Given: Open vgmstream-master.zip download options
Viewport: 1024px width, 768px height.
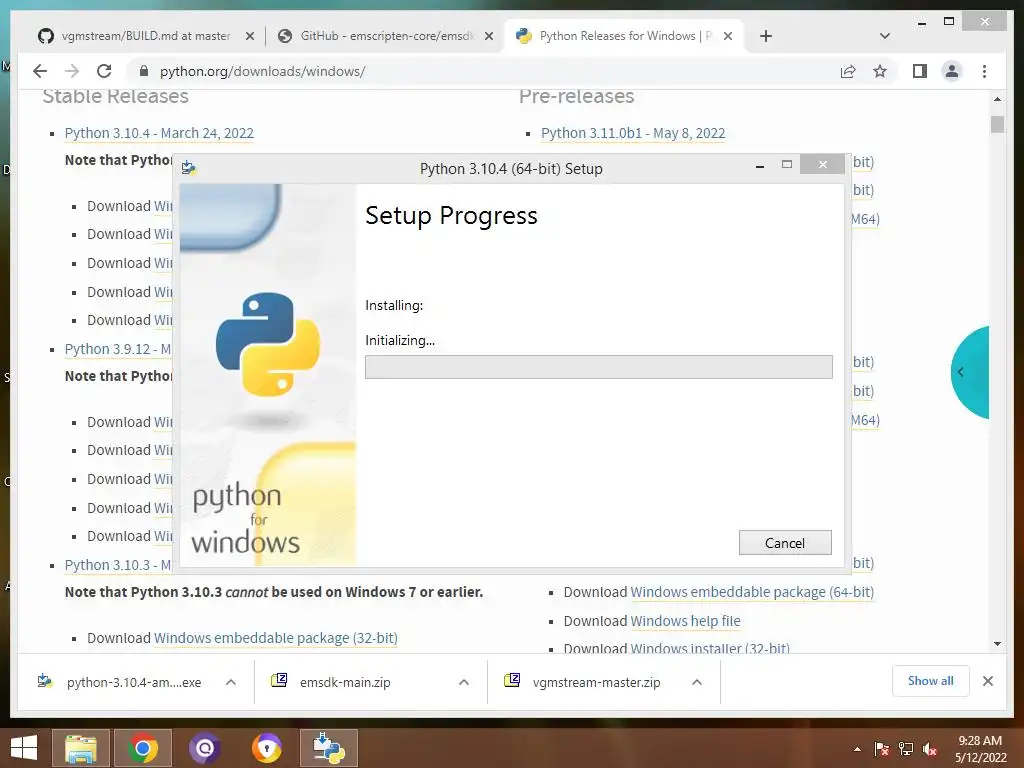Looking at the screenshot, I should tap(697, 682).
